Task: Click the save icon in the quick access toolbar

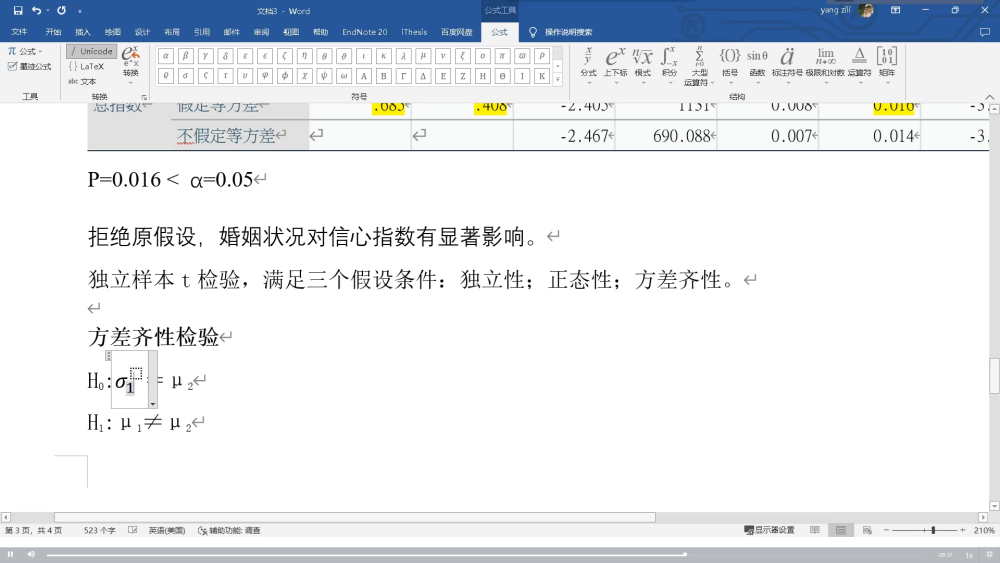Action: point(18,11)
